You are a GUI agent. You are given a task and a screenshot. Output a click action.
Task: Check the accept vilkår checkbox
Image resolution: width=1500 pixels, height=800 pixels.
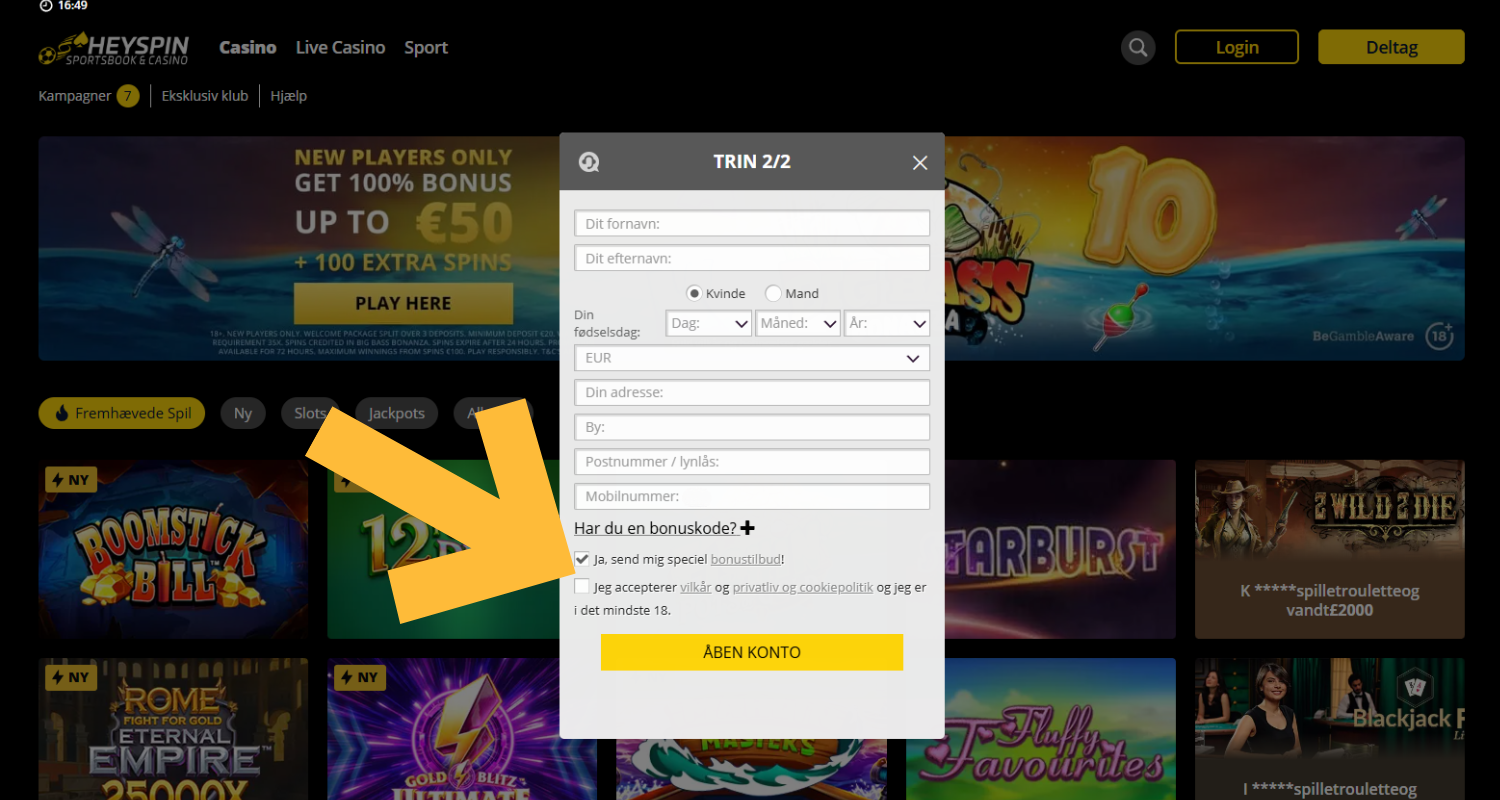(x=582, y=586)
